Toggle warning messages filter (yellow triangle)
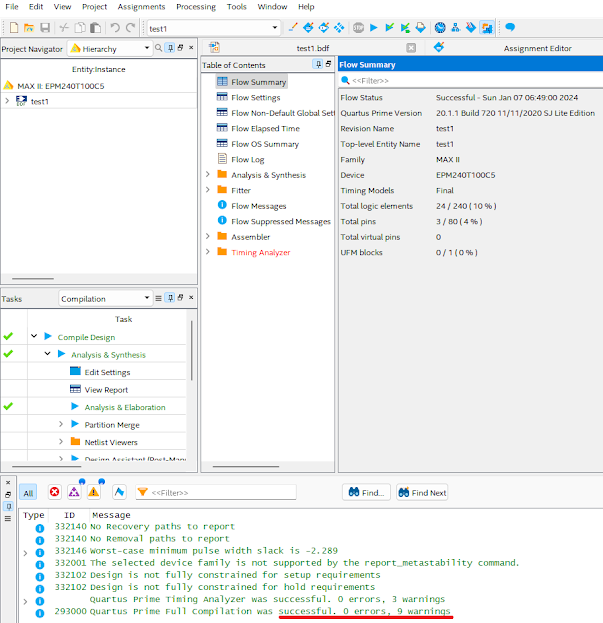 (94, 492)
